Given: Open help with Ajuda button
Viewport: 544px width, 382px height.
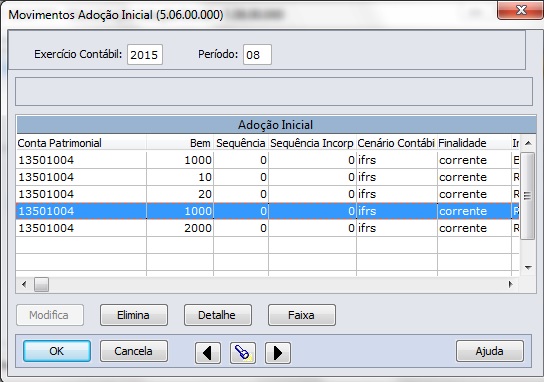Looking at the screenshot, I should pos(490,351).
